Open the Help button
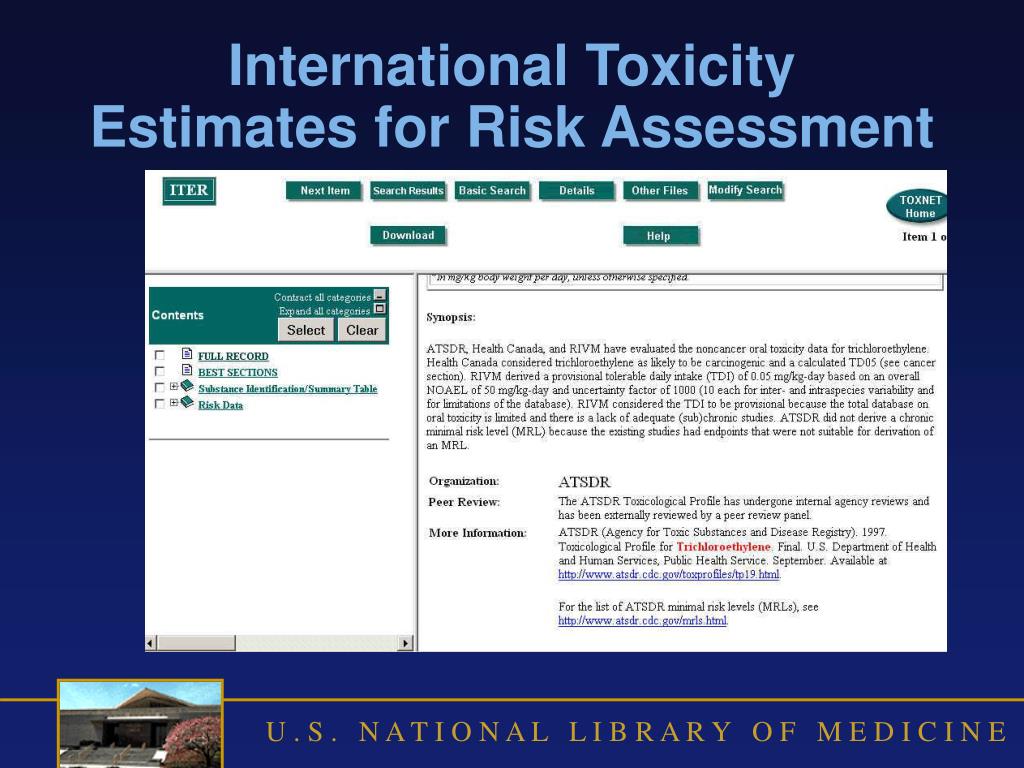This screenshot has height=768, width=1024. pyautogui.click(x=661, y=236)
